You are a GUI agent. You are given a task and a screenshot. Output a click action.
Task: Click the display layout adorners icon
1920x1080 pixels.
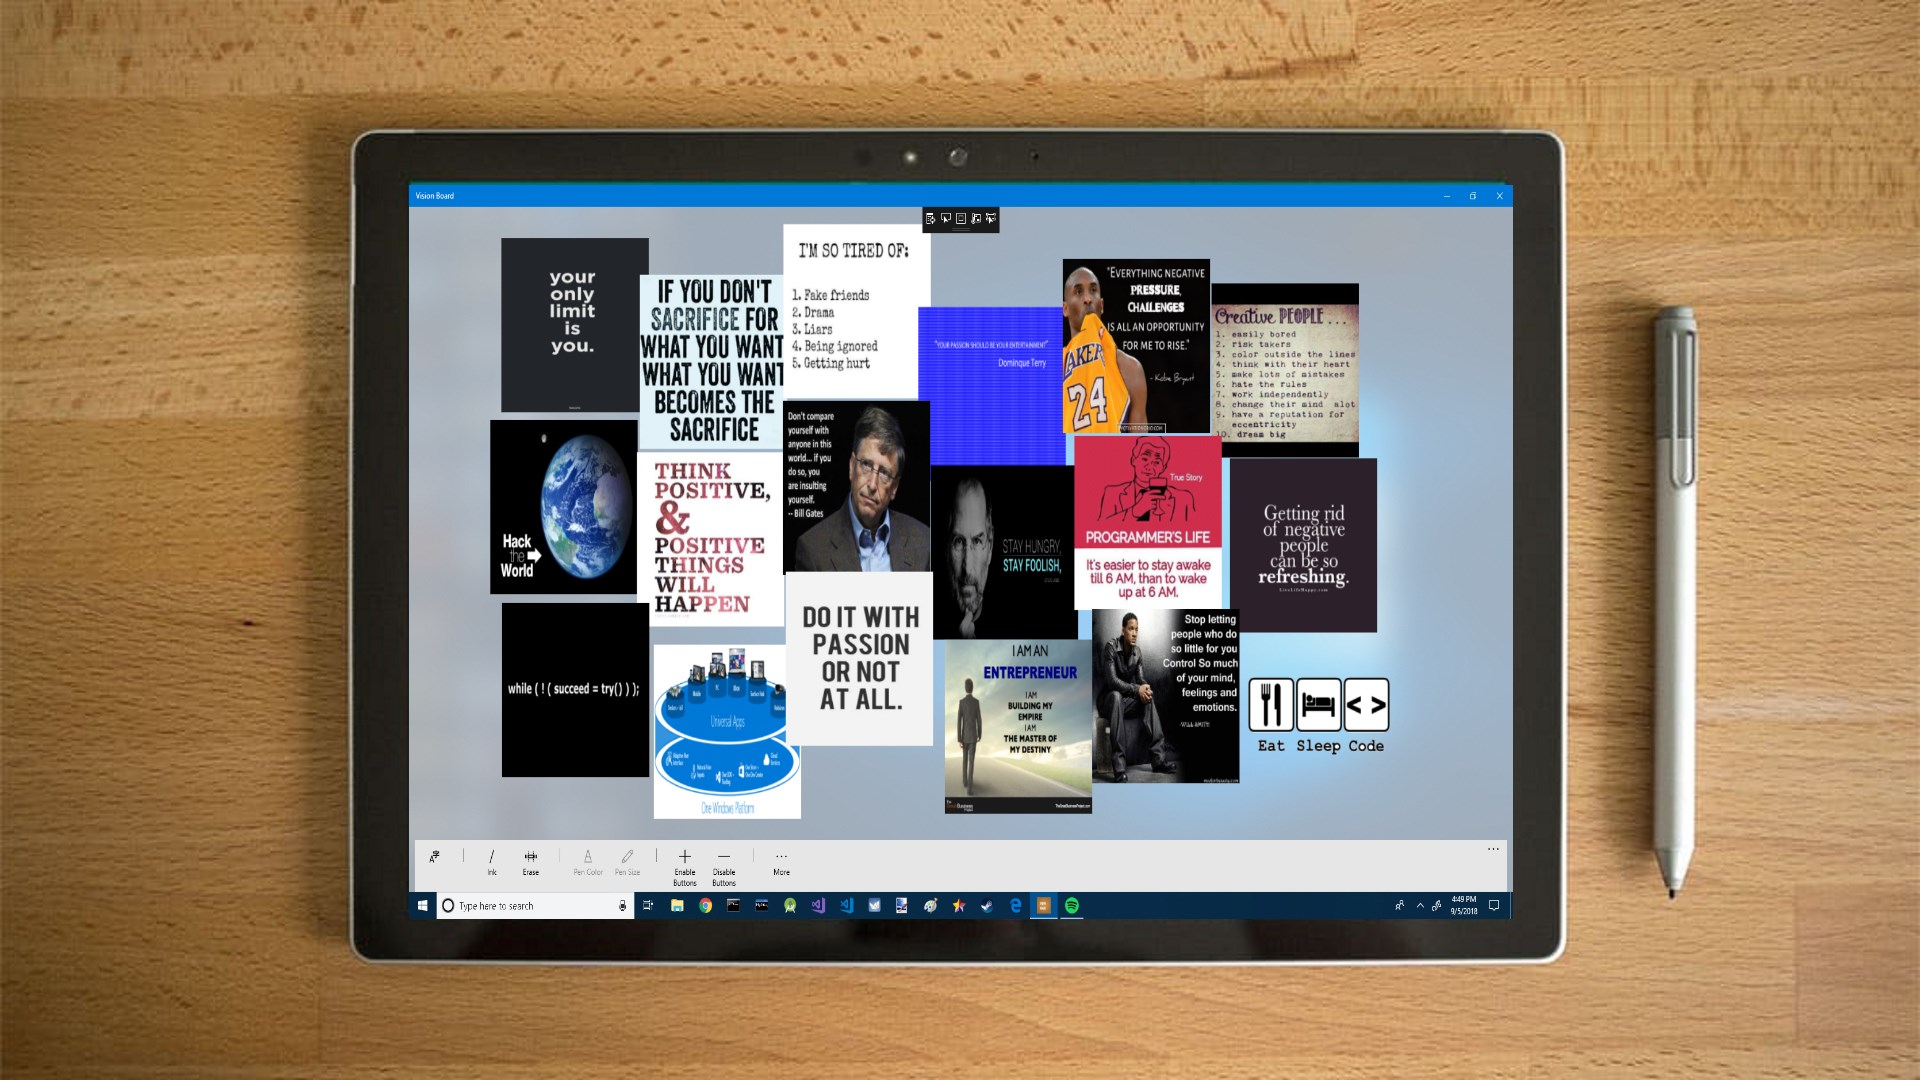(x=961, y=218)
